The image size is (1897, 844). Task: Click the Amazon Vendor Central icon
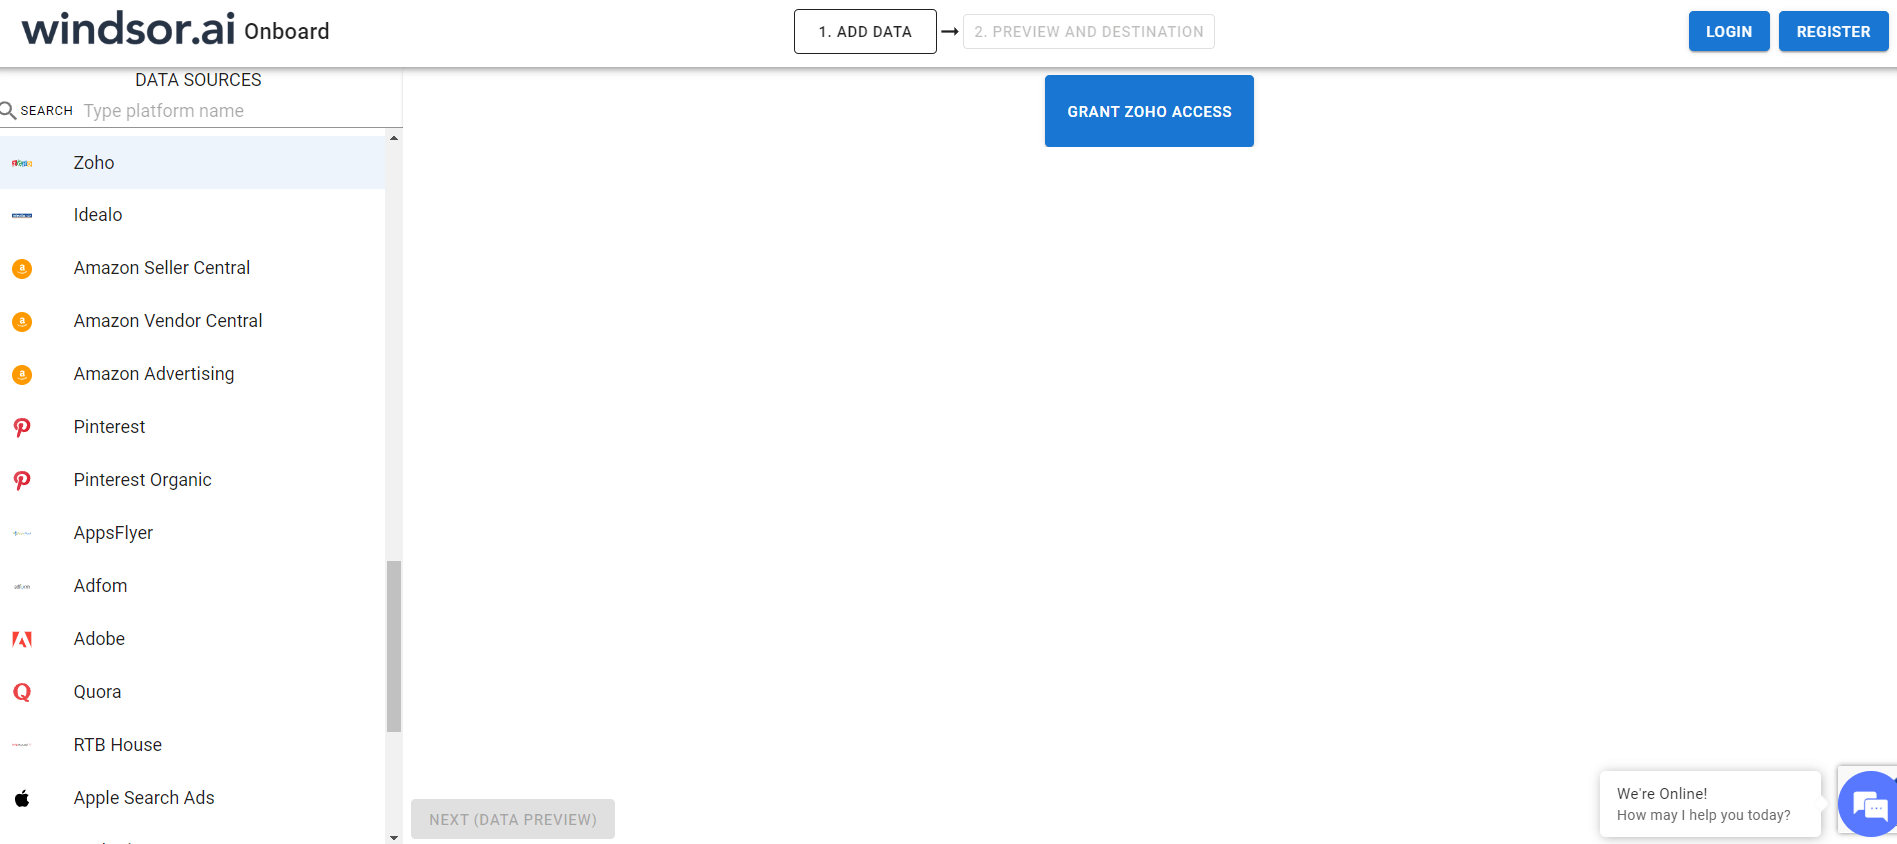click(x=22, y=321)
